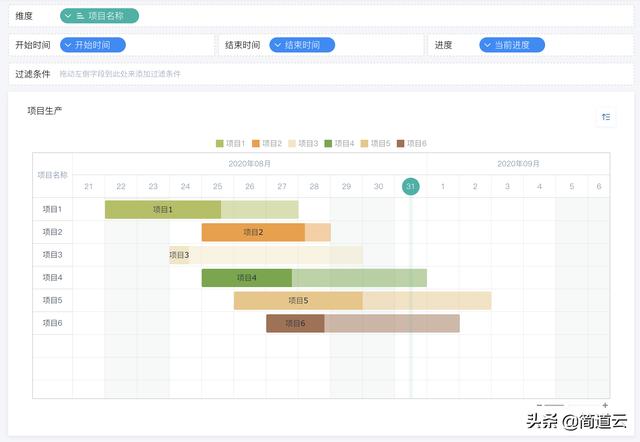Screen dimensions: 640x442
Task: Open dropdown arrow on 项目名称 dimension pill
Action: coord(68,16)
